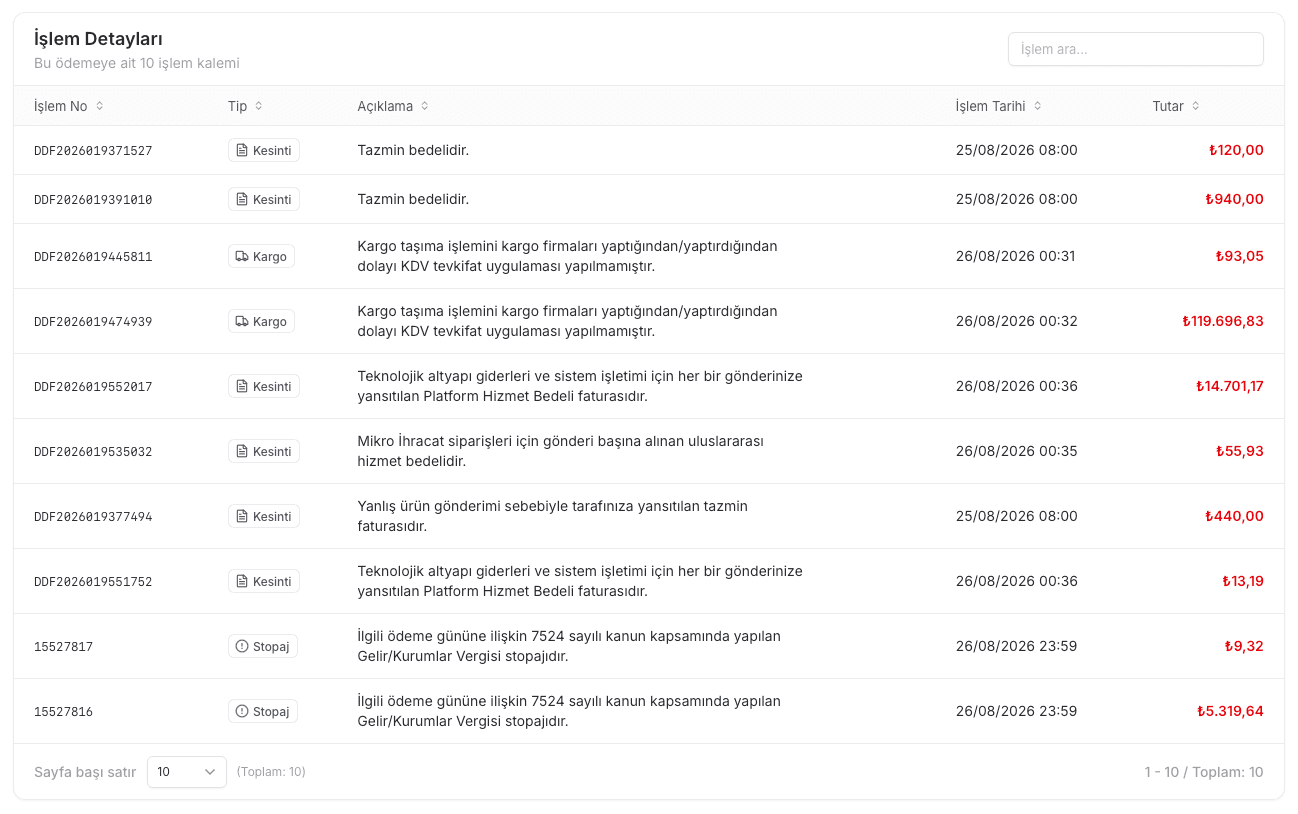The width and height of the screenshot is (1298, 814).
Task: Click Kesinti tag for DDF2026019535032
Action: (264, 451)
